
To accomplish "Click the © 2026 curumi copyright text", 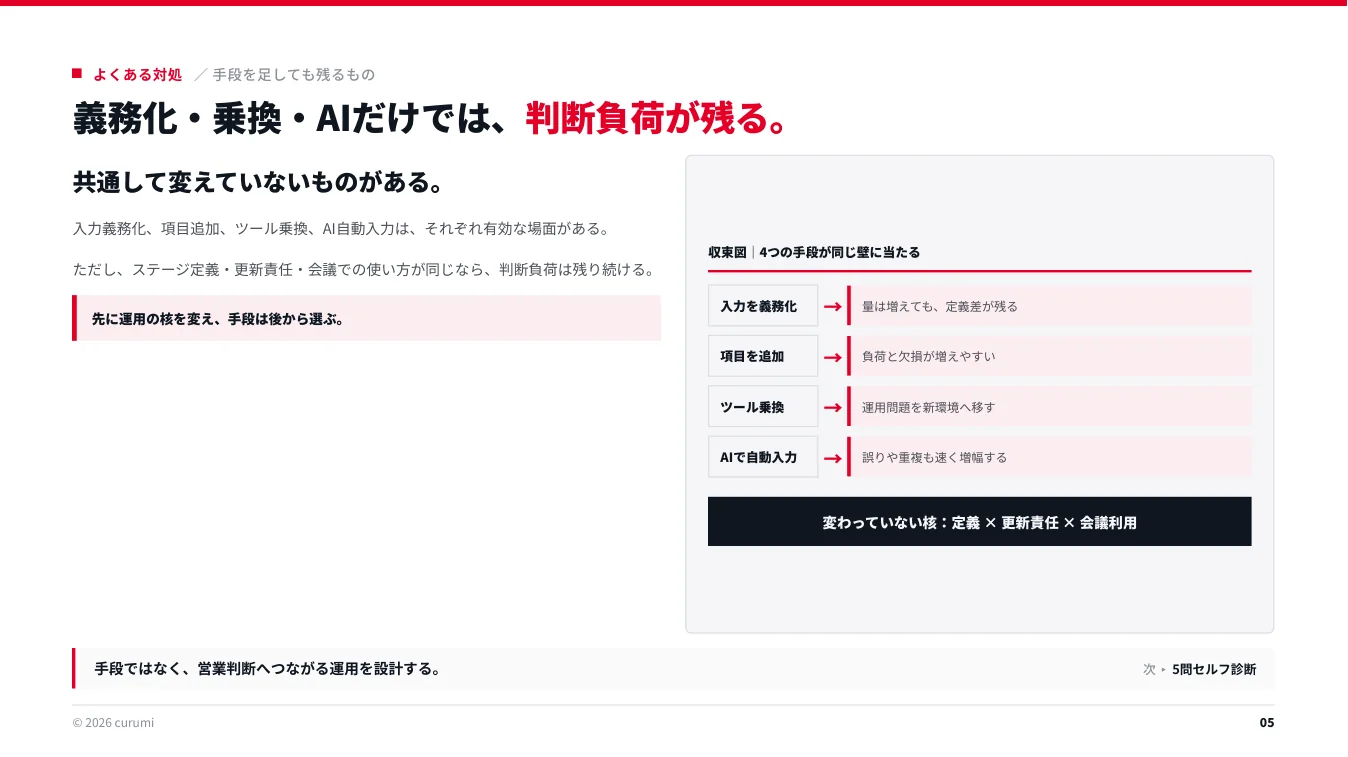I will pyautogui.click(x=113, y=722).
